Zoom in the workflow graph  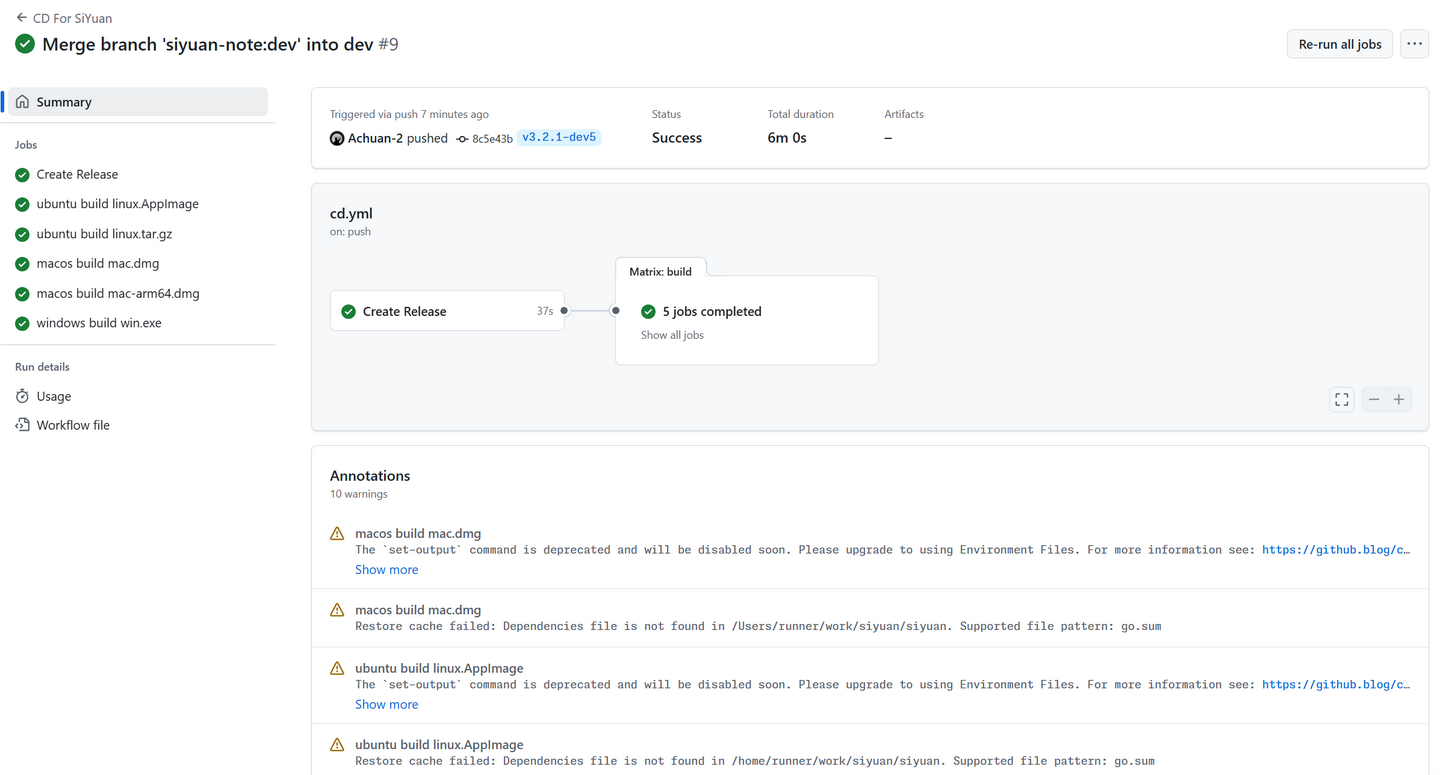coord(1399,399)
